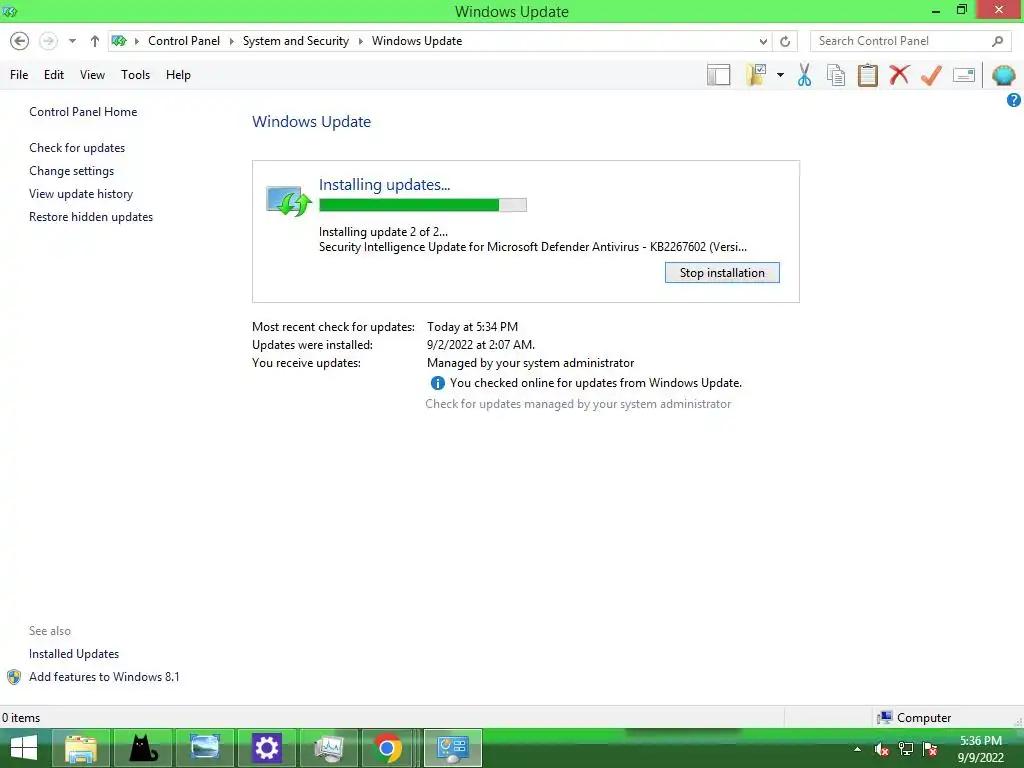Click Check for updates managed by administrator
Viewport: 1024px width, 768px height.
tap(578, 404)
